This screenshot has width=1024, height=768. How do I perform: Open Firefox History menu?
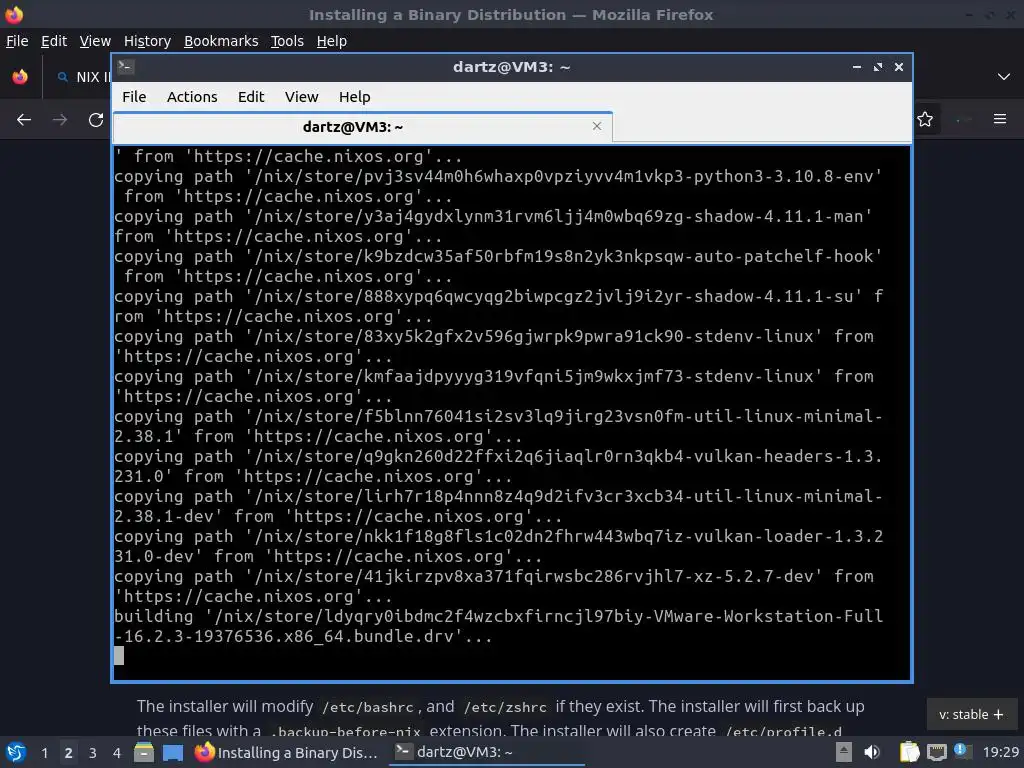[147, 41]
